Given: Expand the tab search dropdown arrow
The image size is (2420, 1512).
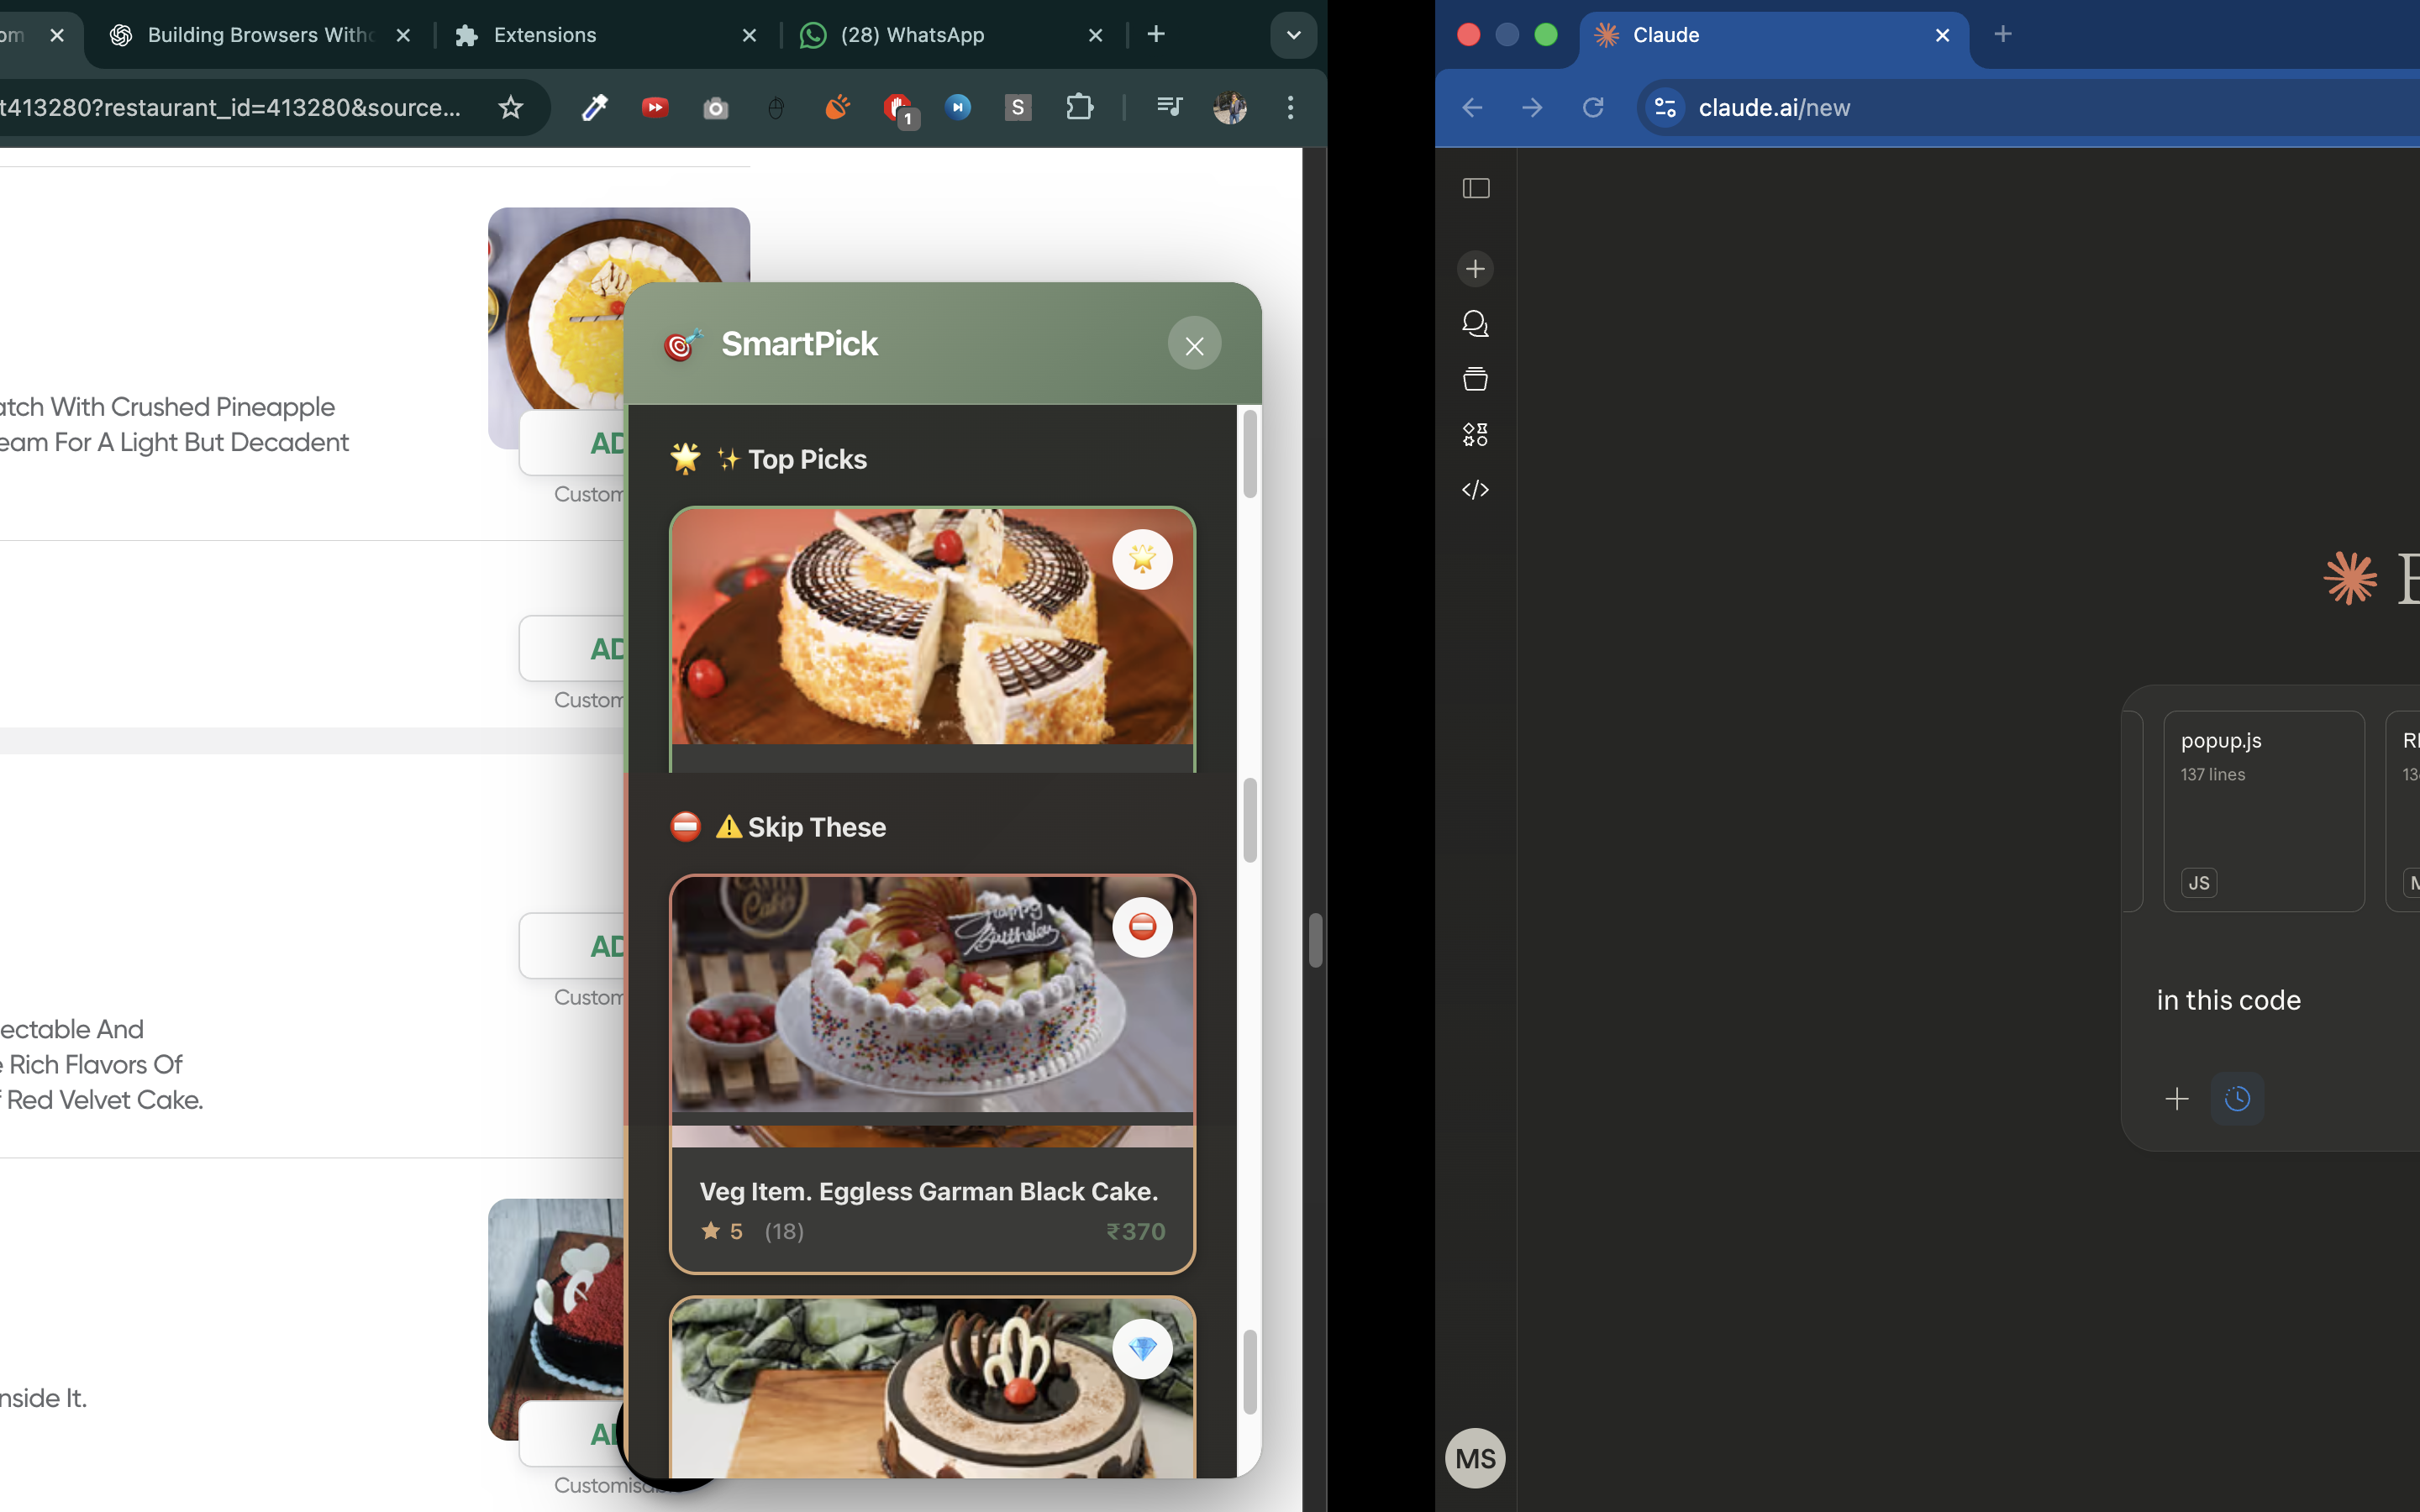Looking at the screenshot, I should point(1293,35).
